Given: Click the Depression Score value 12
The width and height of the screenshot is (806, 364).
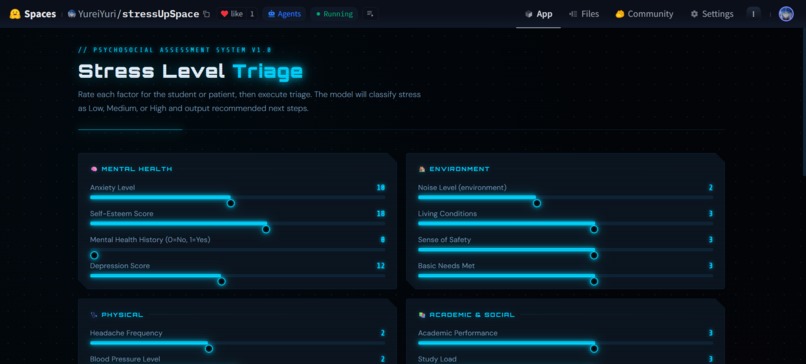Looking at the screenshot, I should click(x=380, y=266).
